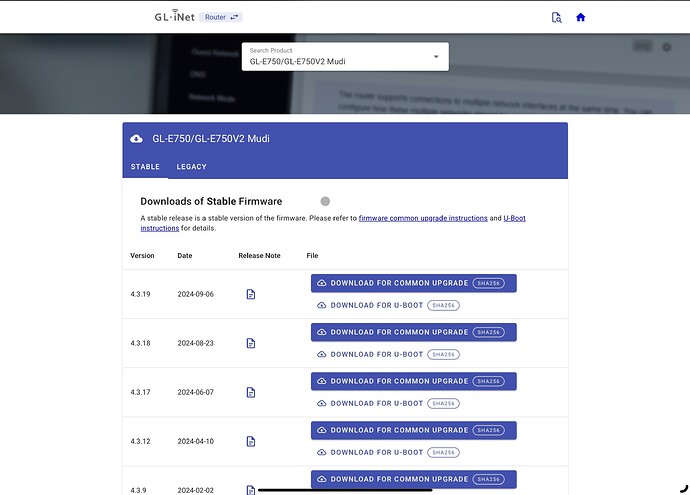Switch to the LEGACY tab
The height and width of the screenshot is (495, 690).
point(192,167)
